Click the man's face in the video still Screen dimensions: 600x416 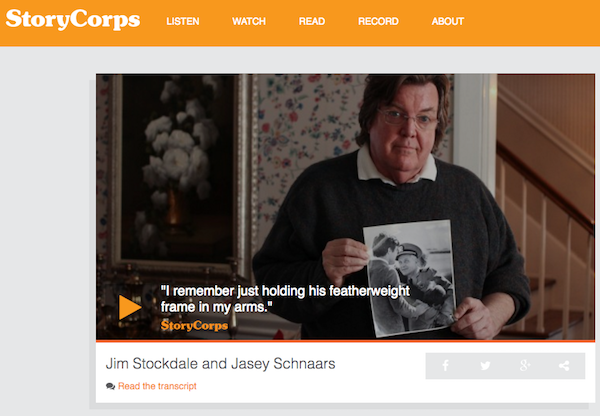[406, 128]
